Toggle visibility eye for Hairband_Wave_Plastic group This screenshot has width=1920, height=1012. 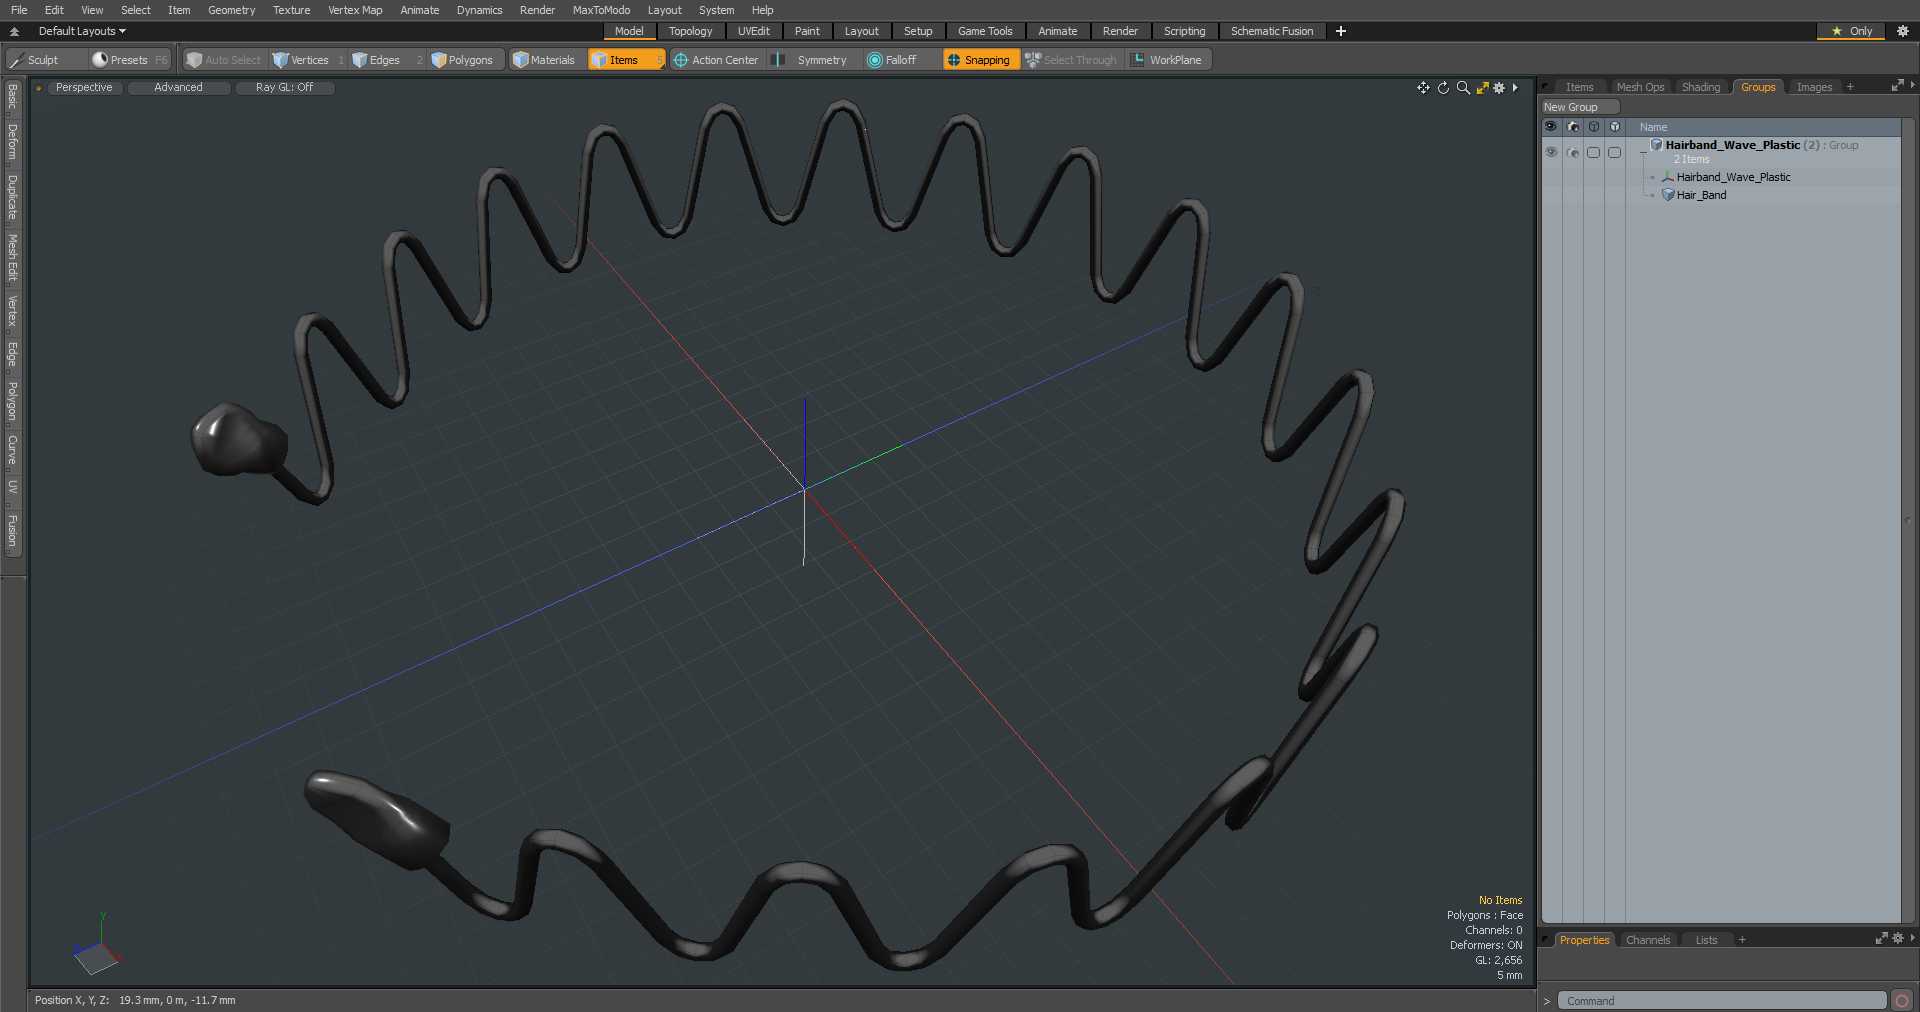pyautogui.click(x=1551, y=152)
